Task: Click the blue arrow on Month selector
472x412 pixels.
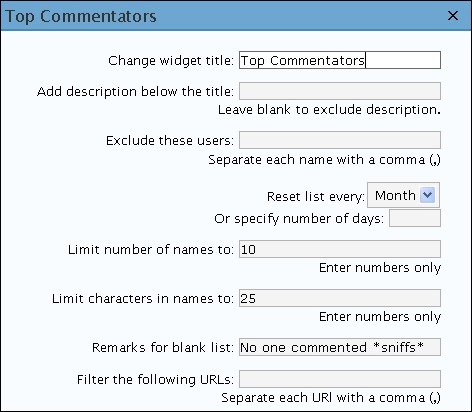Action: (x=427, y=195)
